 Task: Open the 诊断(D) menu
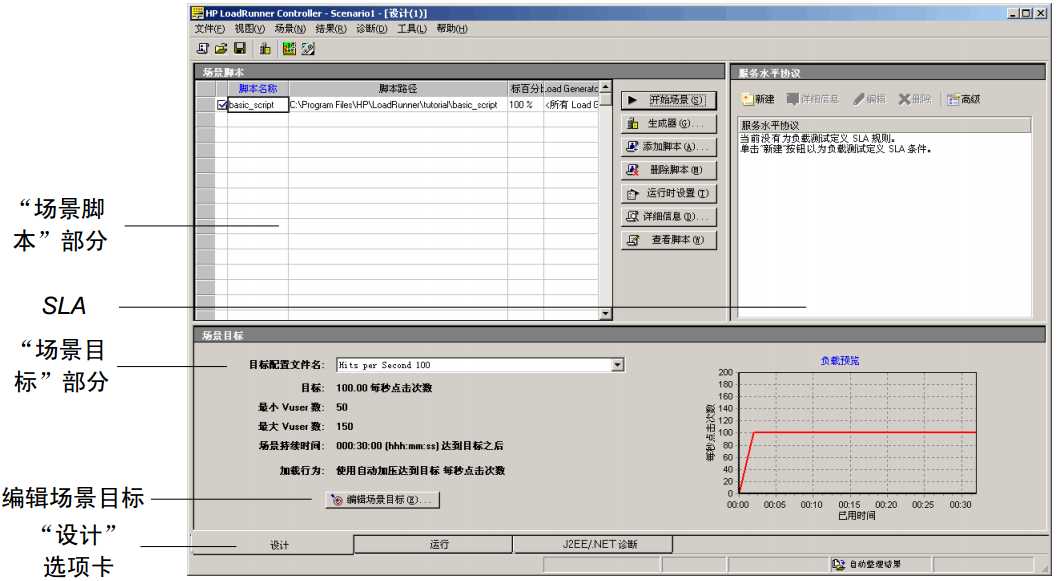coord(372,28)
